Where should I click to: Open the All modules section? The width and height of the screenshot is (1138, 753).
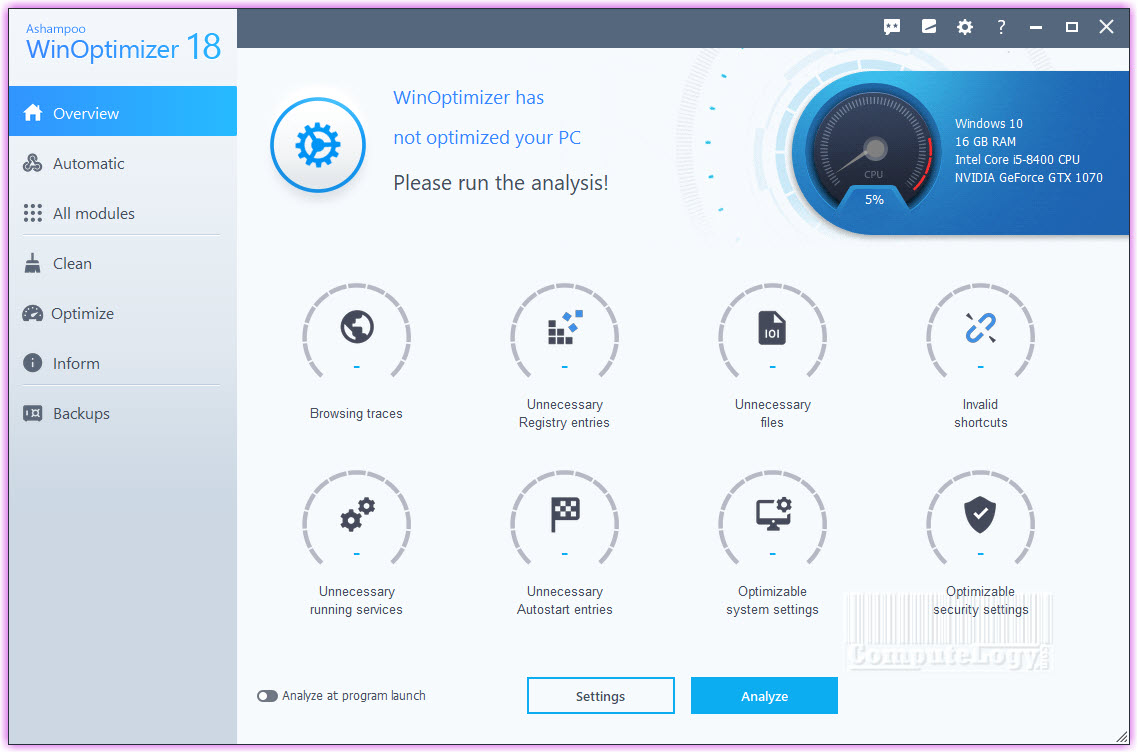click(x=95, y=213)
